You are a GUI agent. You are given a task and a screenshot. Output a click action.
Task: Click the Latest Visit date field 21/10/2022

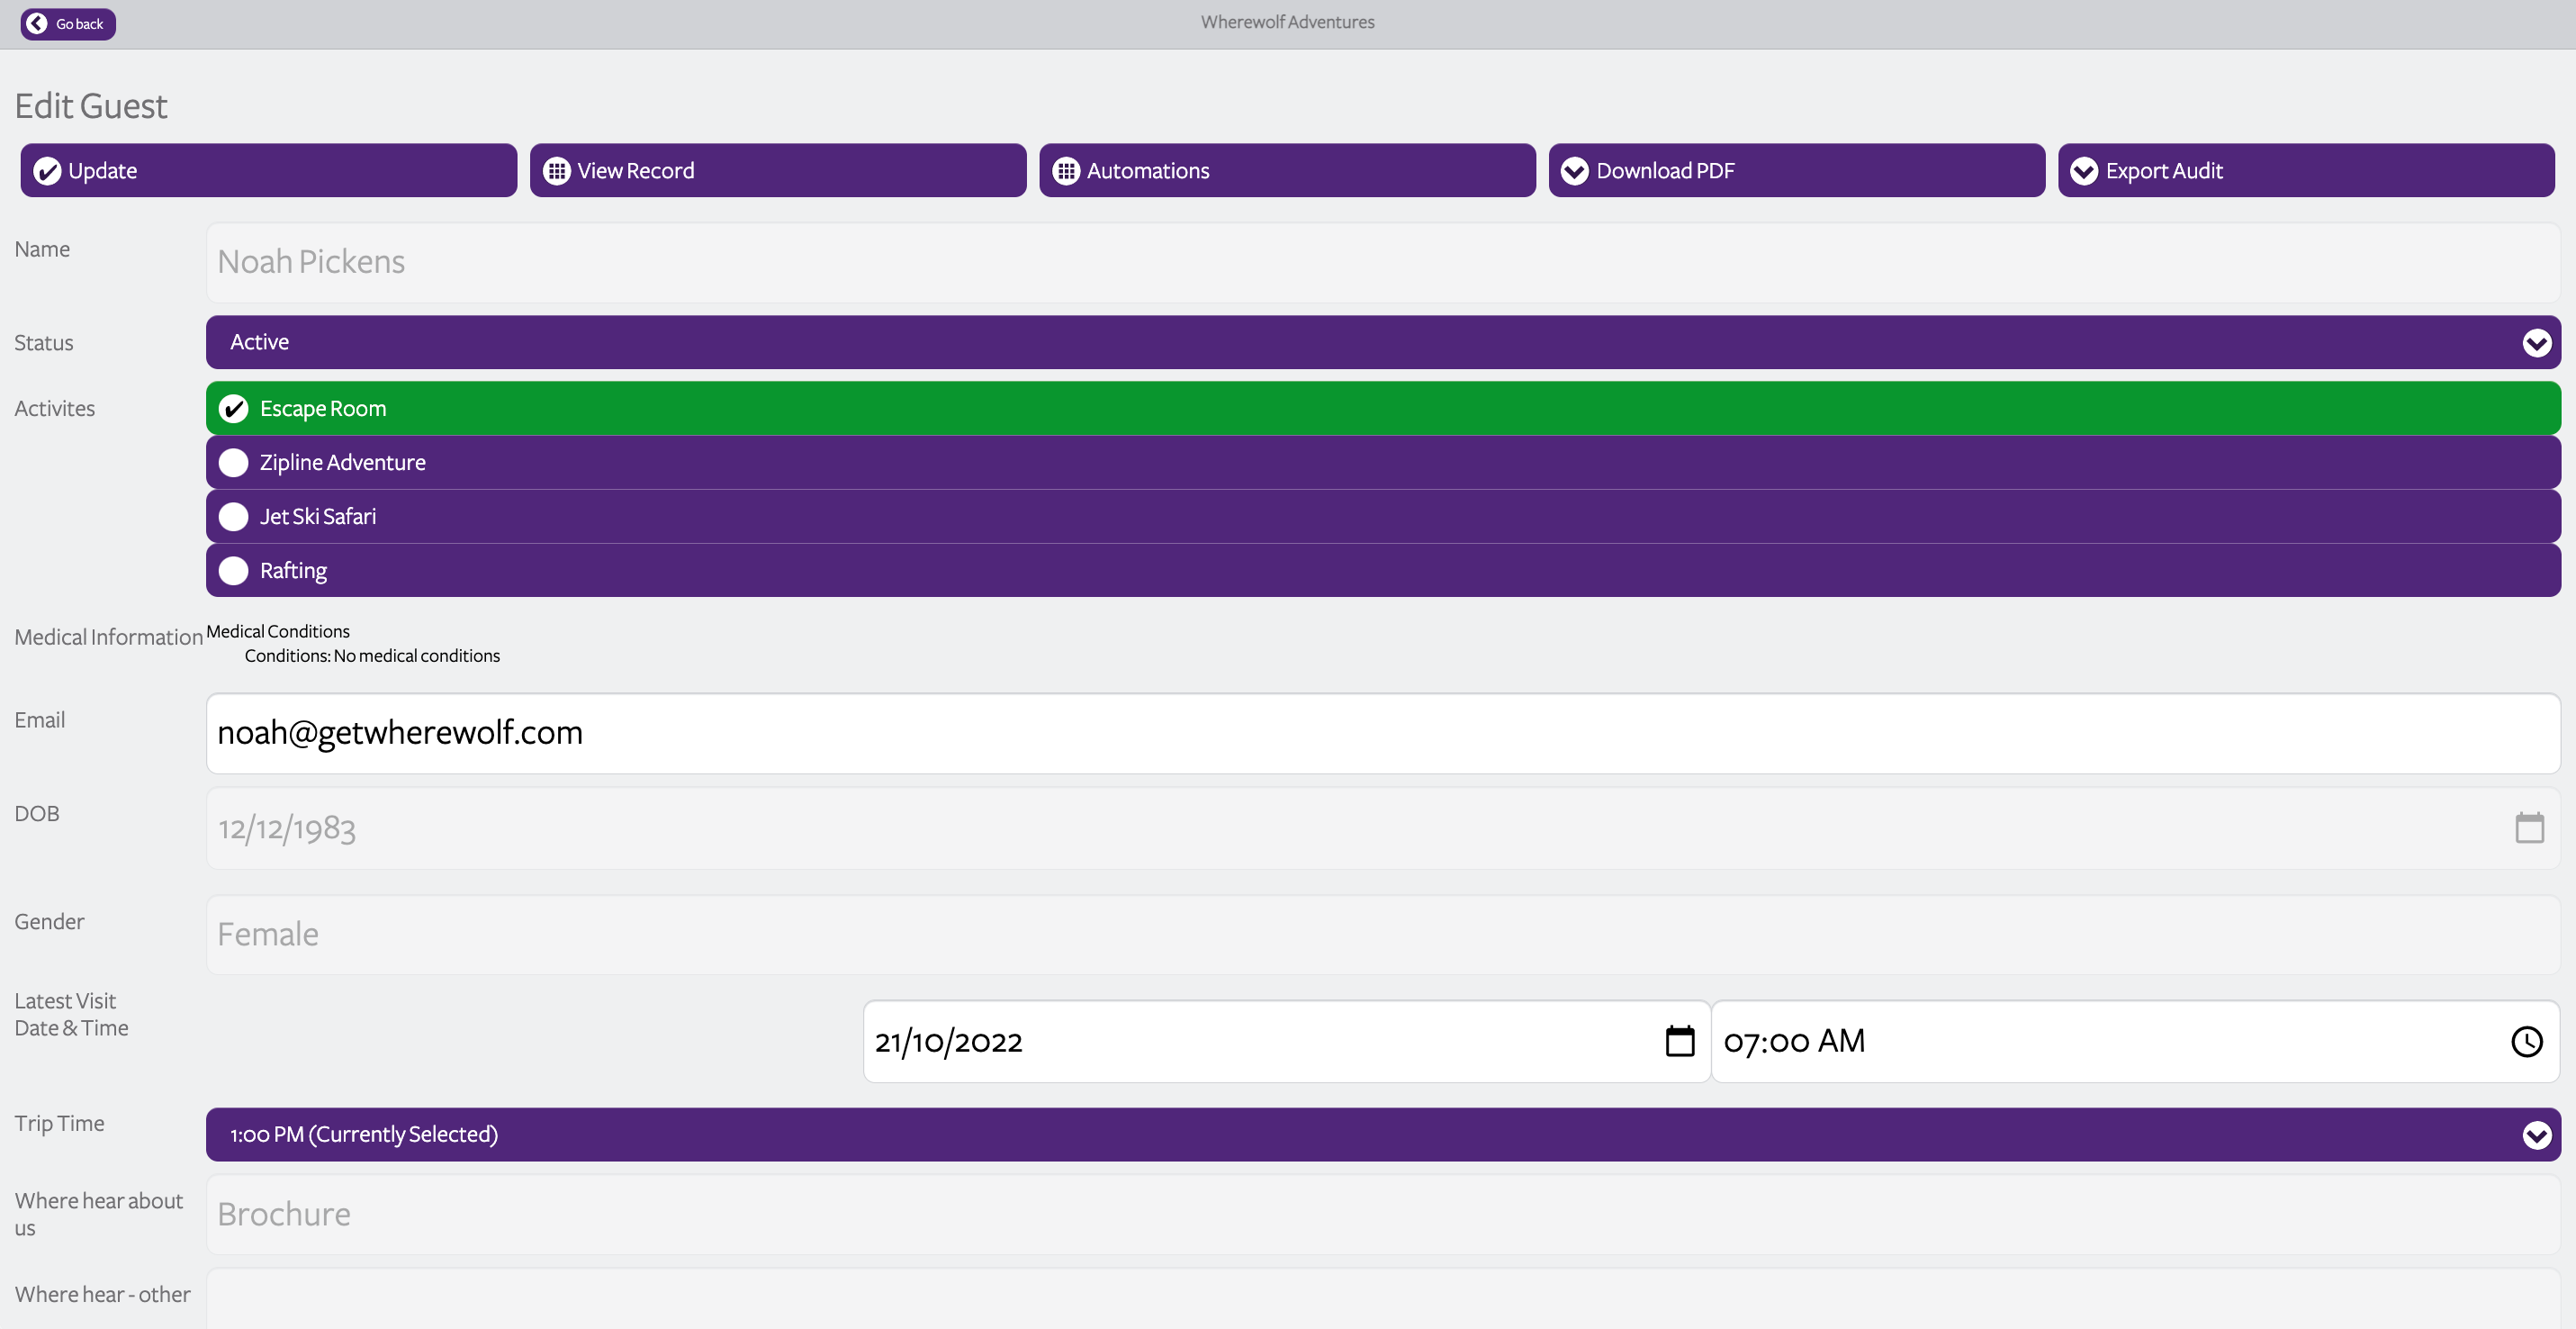tap(1286, 1041)
